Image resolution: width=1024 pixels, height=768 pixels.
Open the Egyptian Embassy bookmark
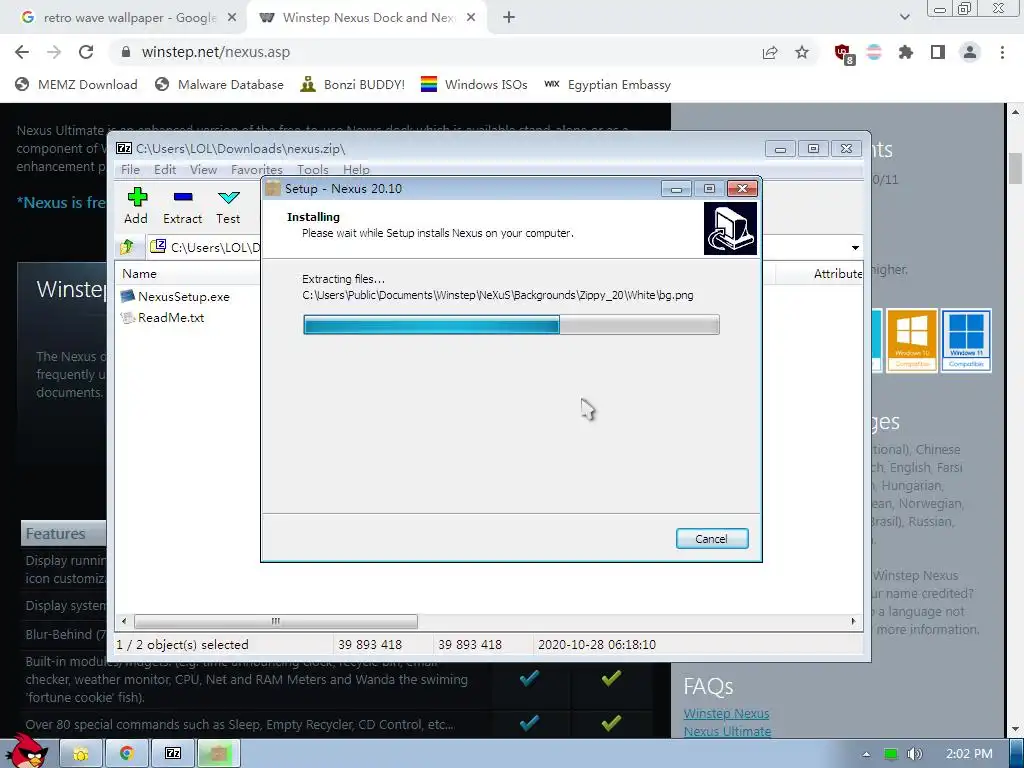[607, 85]
